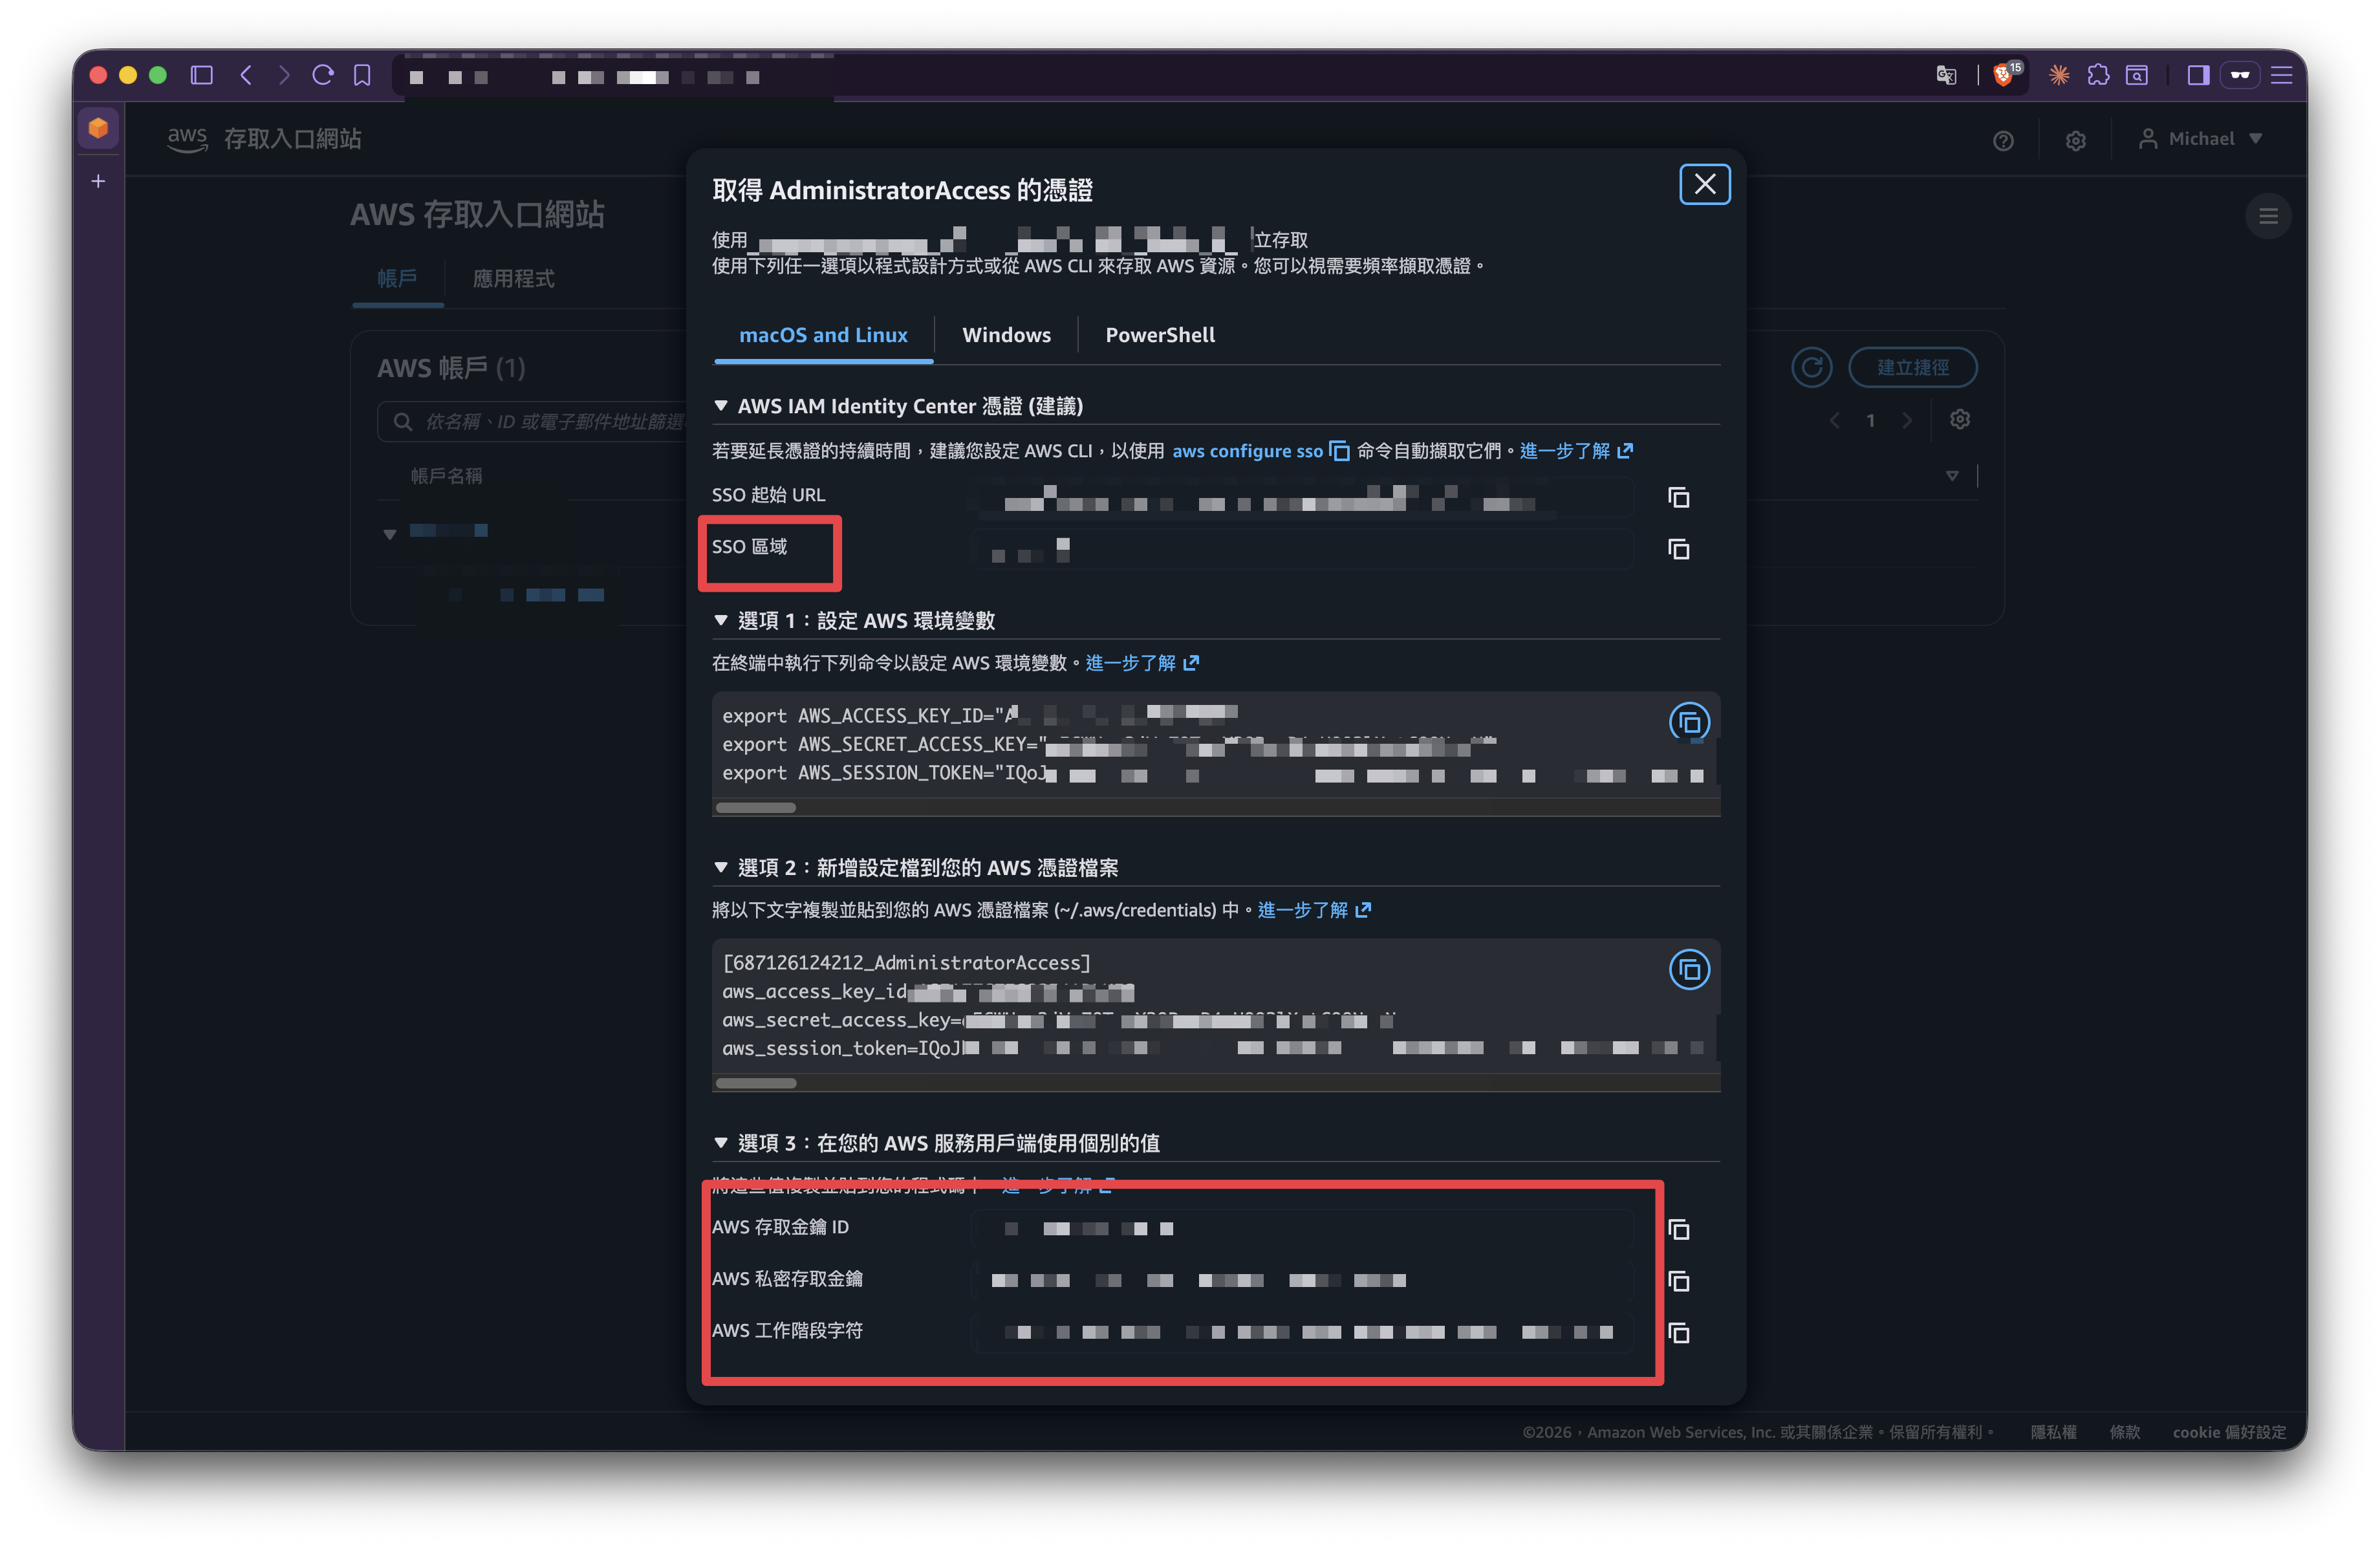
Task: Toggle the browser sidebar panel icon
Action: click(x=202, y=75)
